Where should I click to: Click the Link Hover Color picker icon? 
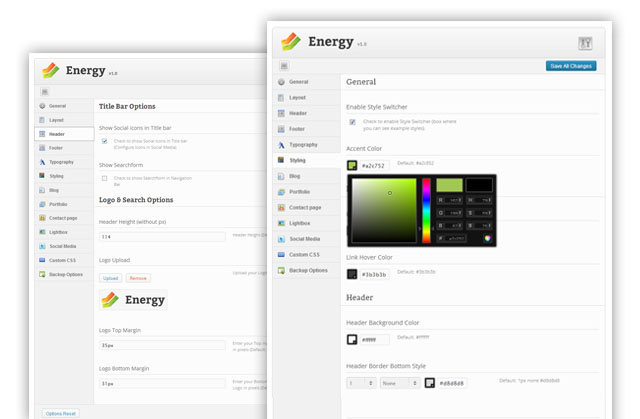tap(352, 273)
